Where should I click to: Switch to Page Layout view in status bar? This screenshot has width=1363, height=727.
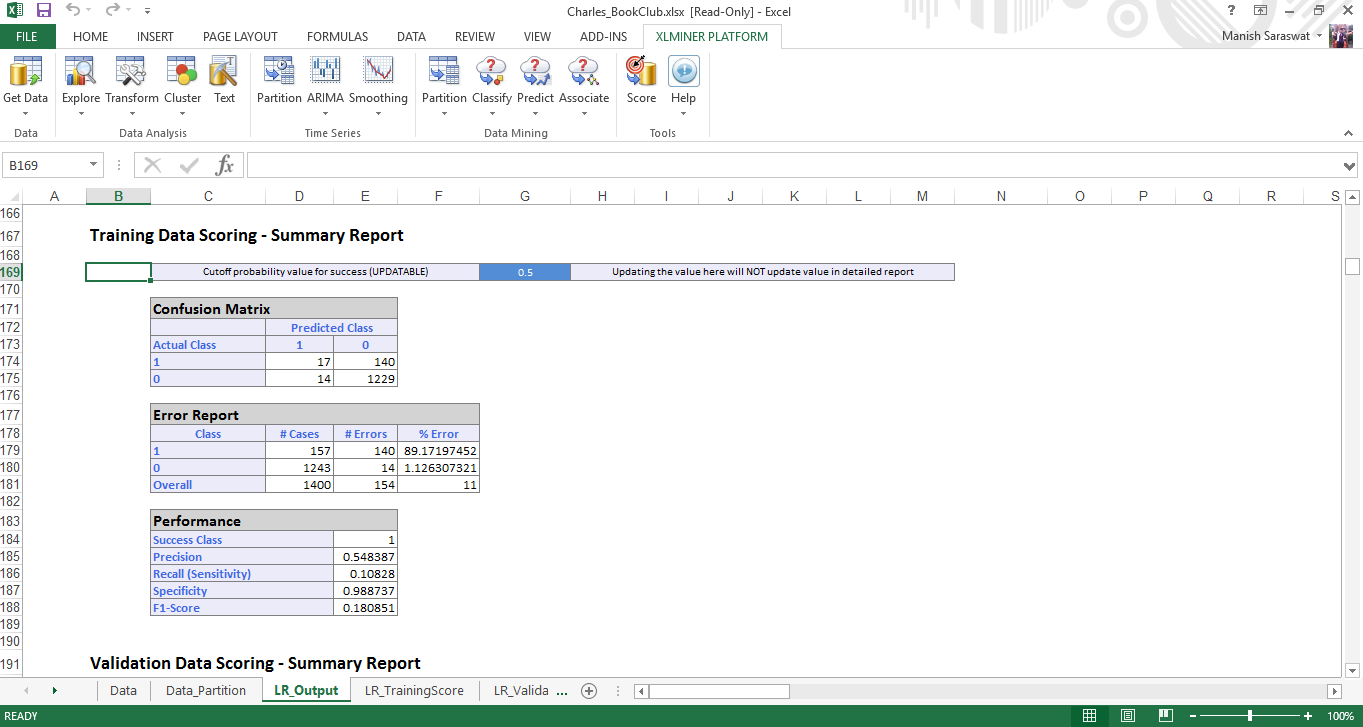[x=1127, y=716]
